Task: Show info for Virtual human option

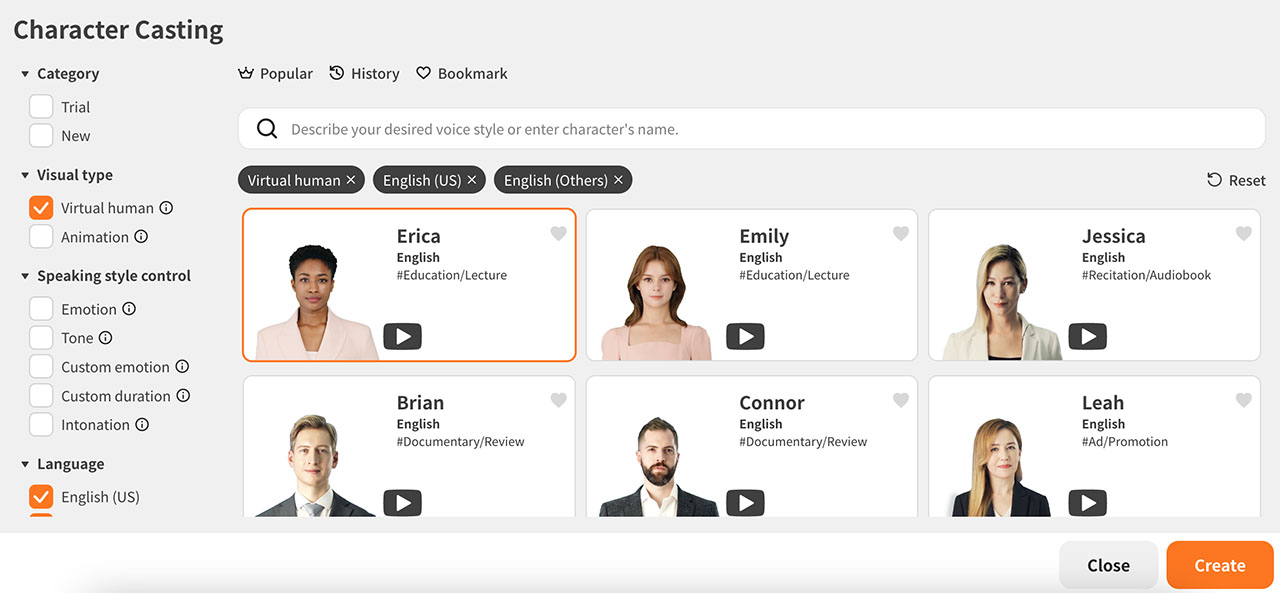Action: (x=166, y=208)
